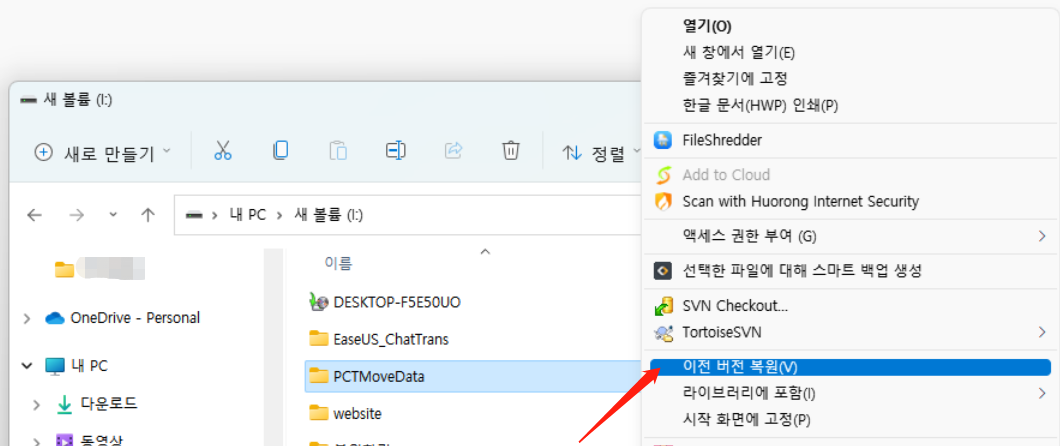Select OneDrive - Personal in sidebar
Image resolution: width=1060 pixels, height=446 pixels.
[135, 318]
